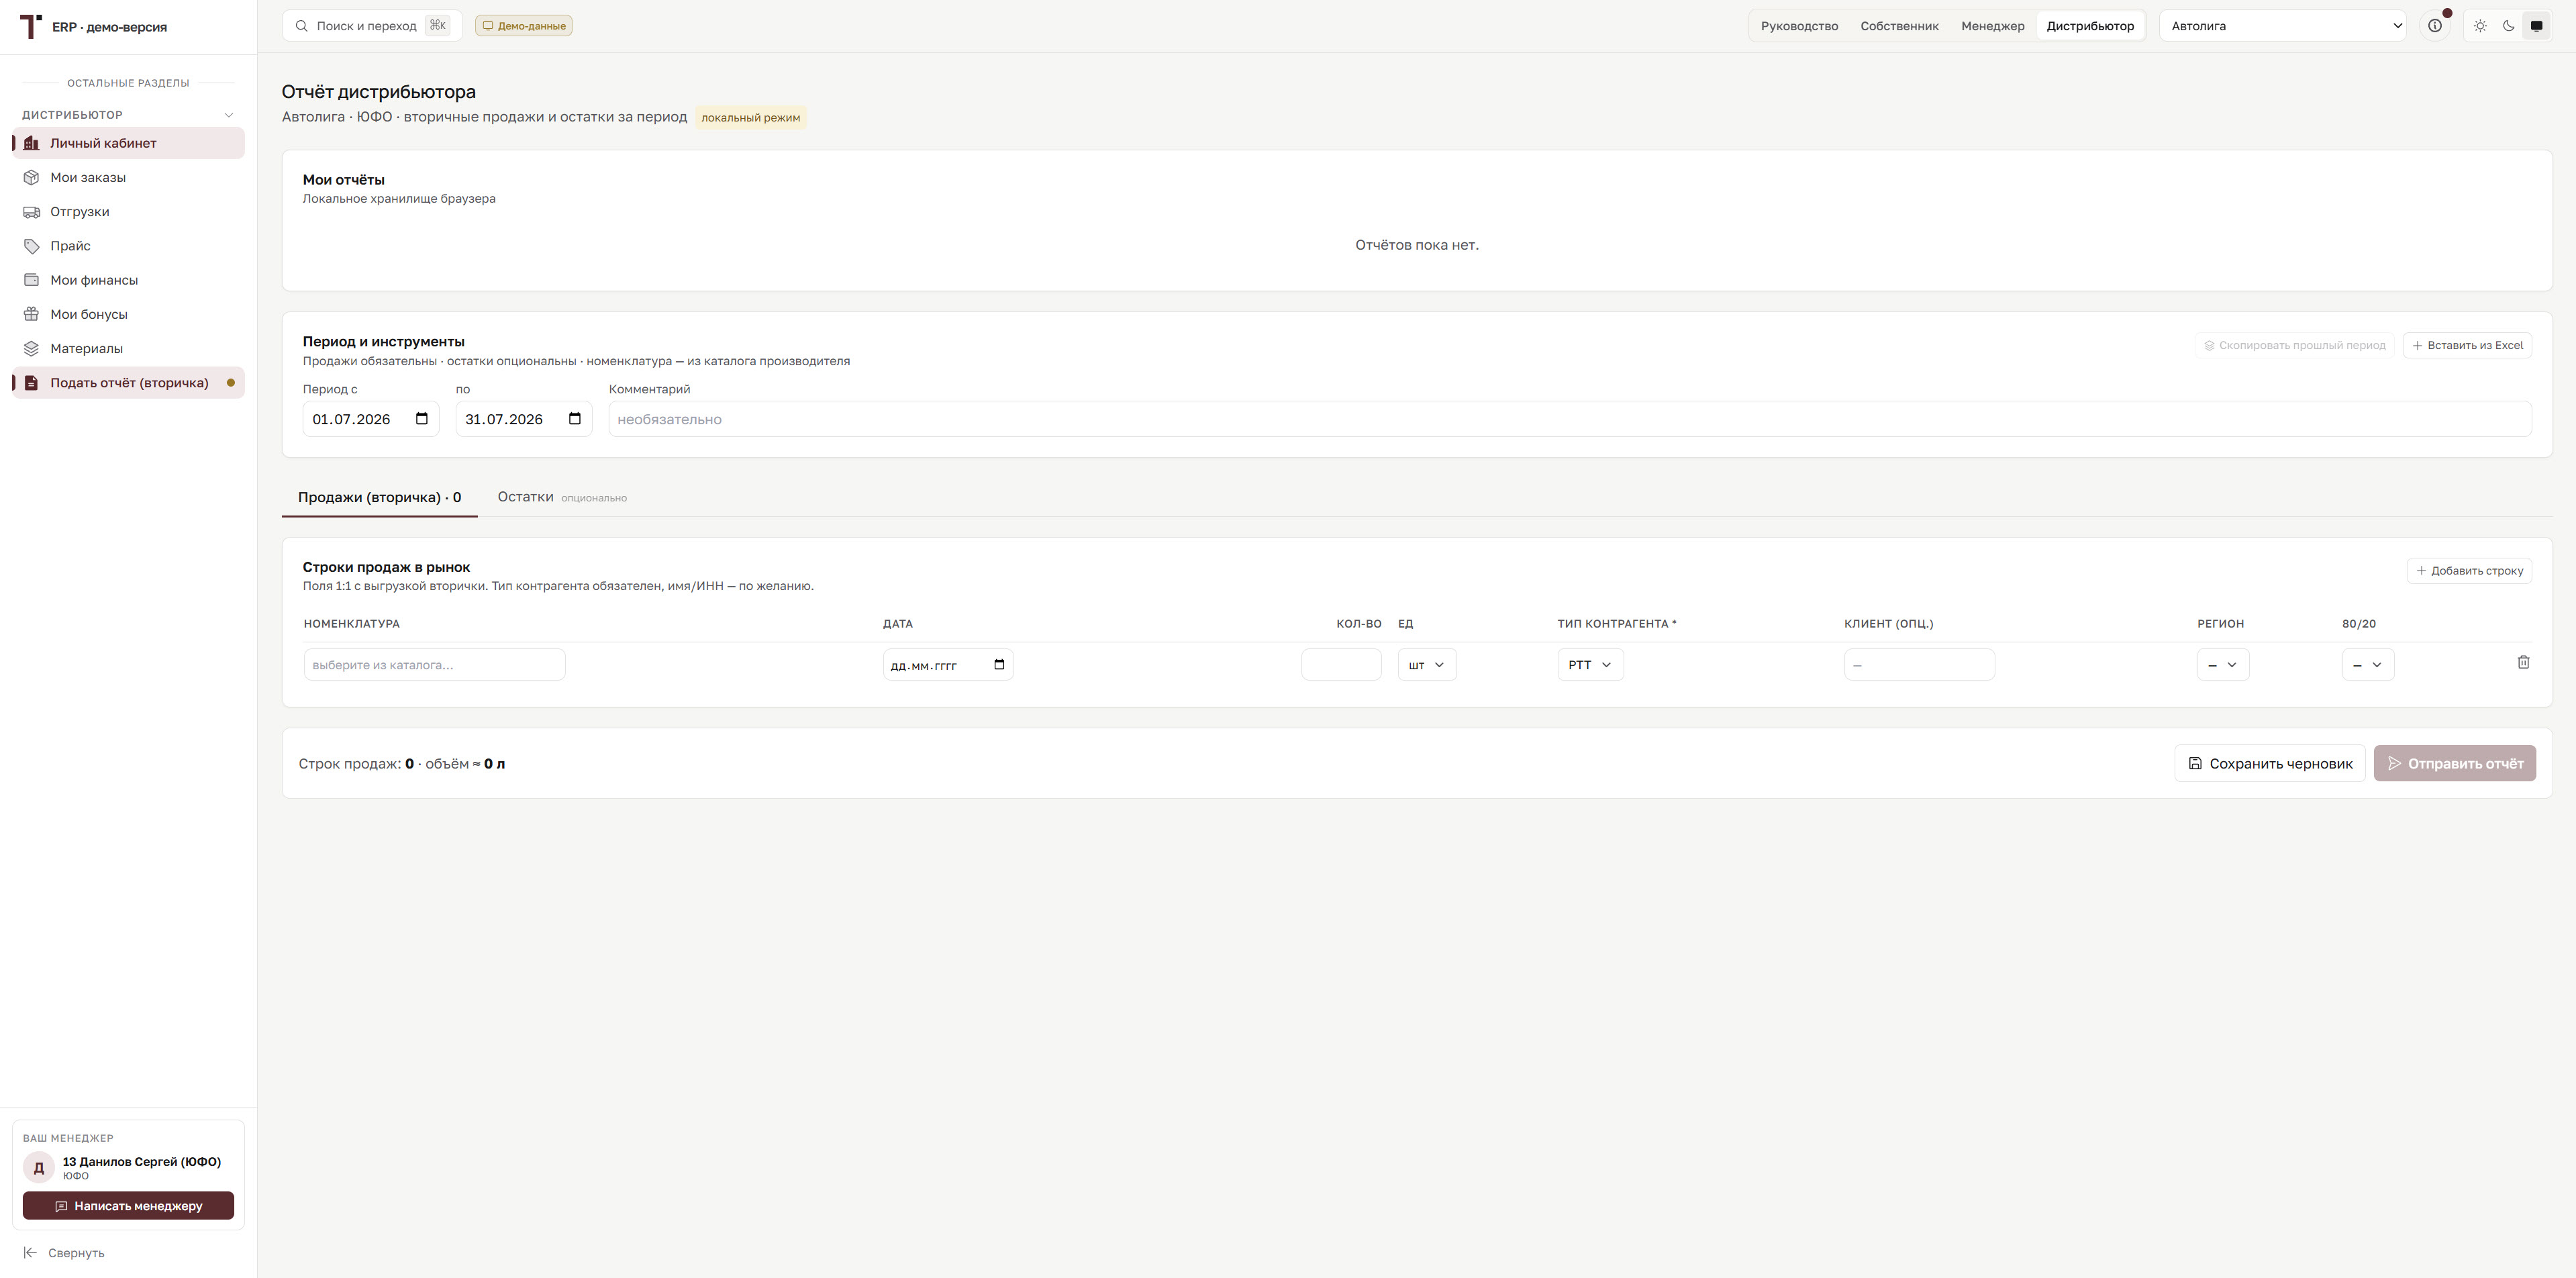Click Сохранить черновик button
The height and width of the screenshot is (1278, 2576).
[x=2270, y=763]
